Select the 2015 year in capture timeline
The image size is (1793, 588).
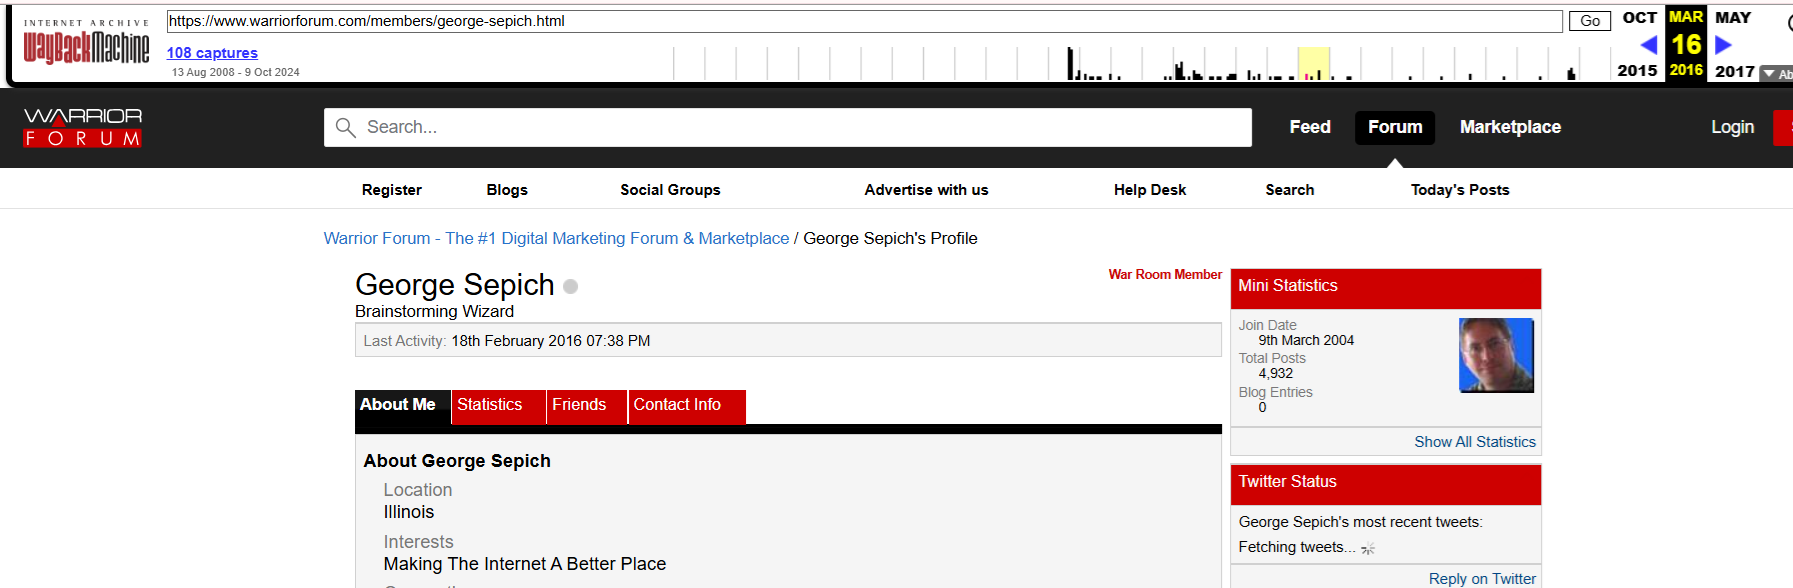tap(1637, 71)
